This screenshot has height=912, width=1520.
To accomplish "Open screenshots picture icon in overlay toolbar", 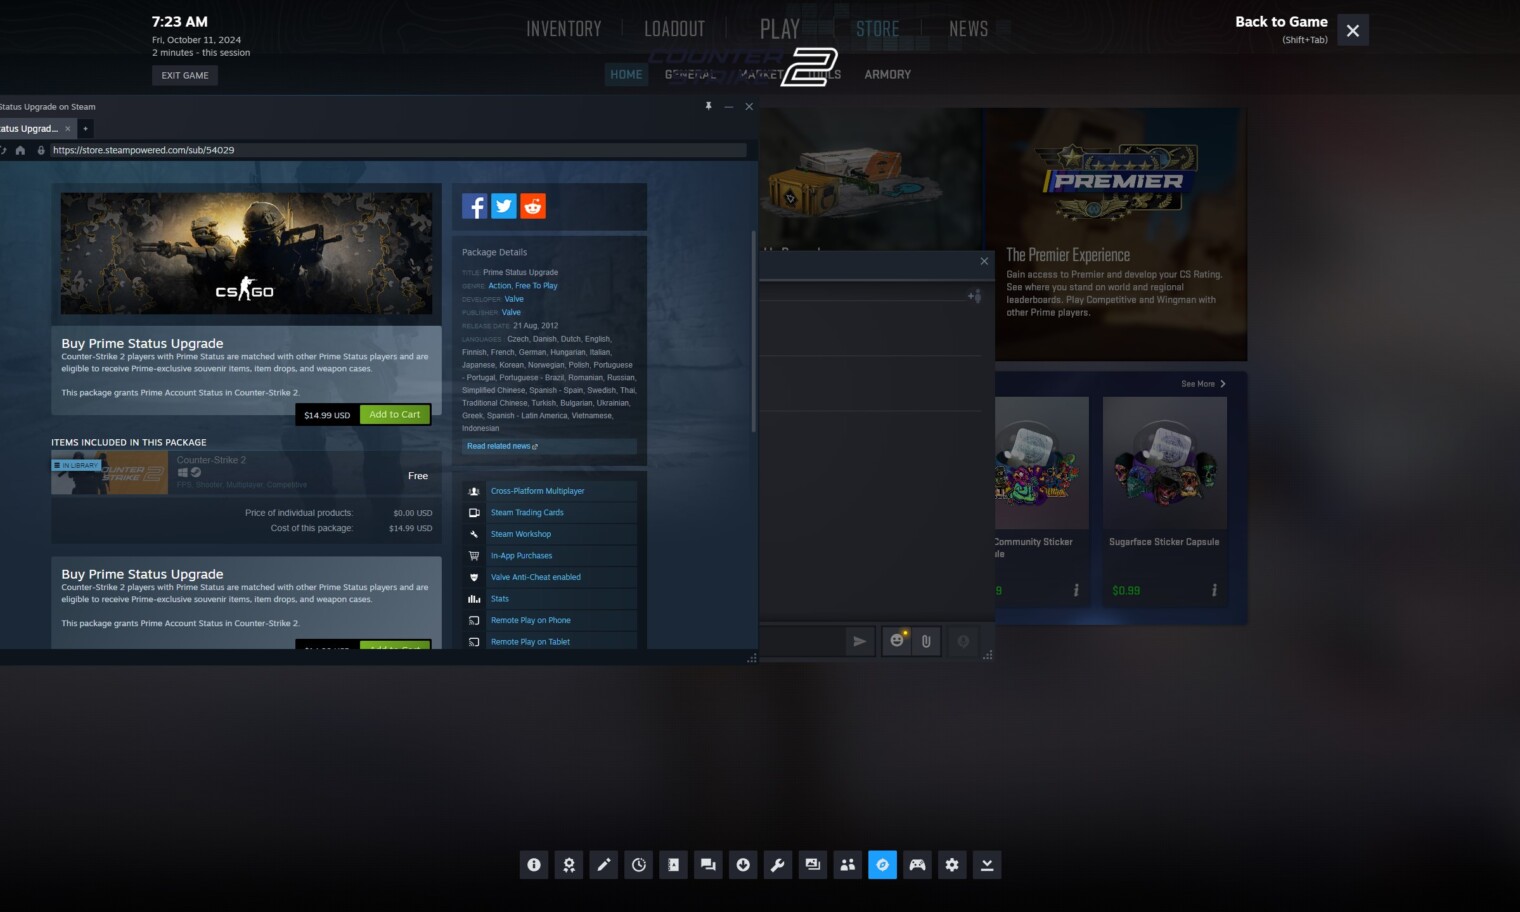I will tap(813, 865).
